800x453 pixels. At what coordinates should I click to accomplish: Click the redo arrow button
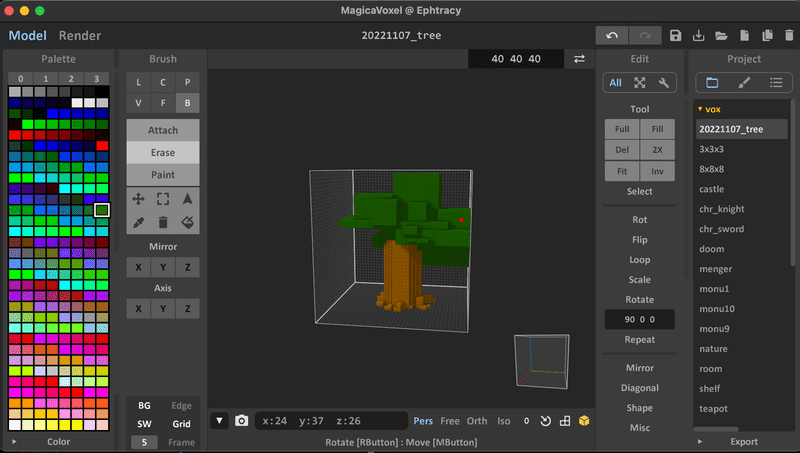[645, 36]
